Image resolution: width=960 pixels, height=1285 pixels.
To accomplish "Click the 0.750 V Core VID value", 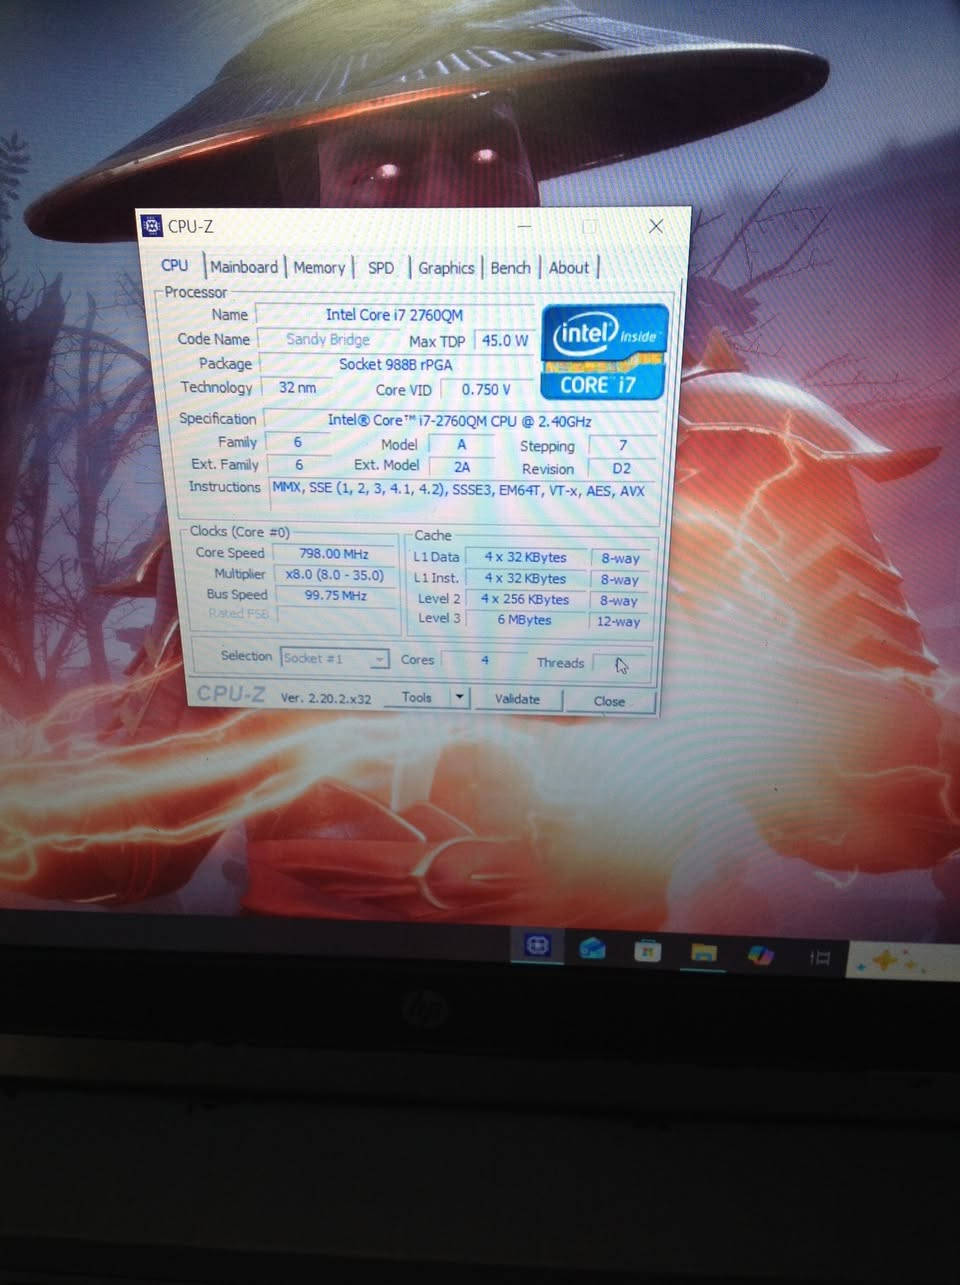I will click(x=486, y=390).
